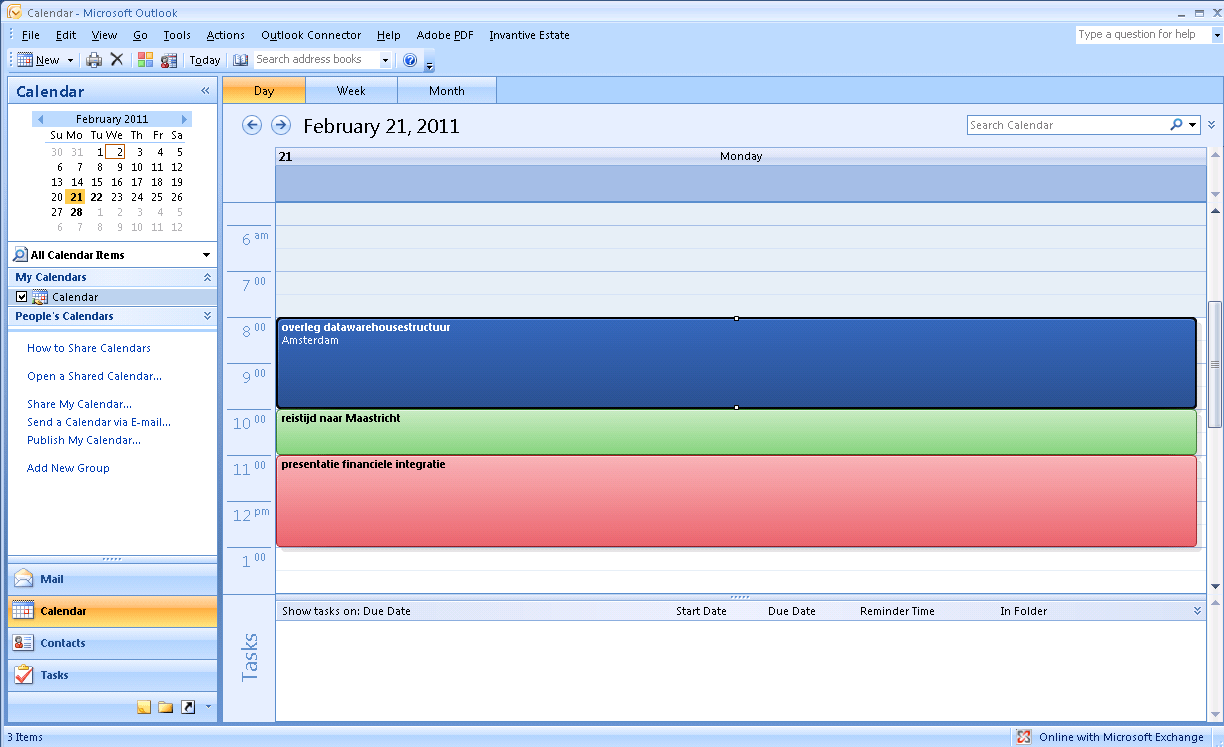The width and height of the screenshot is (1224, 747).
Task: Open the Actions menu
Action: (226, 35)
